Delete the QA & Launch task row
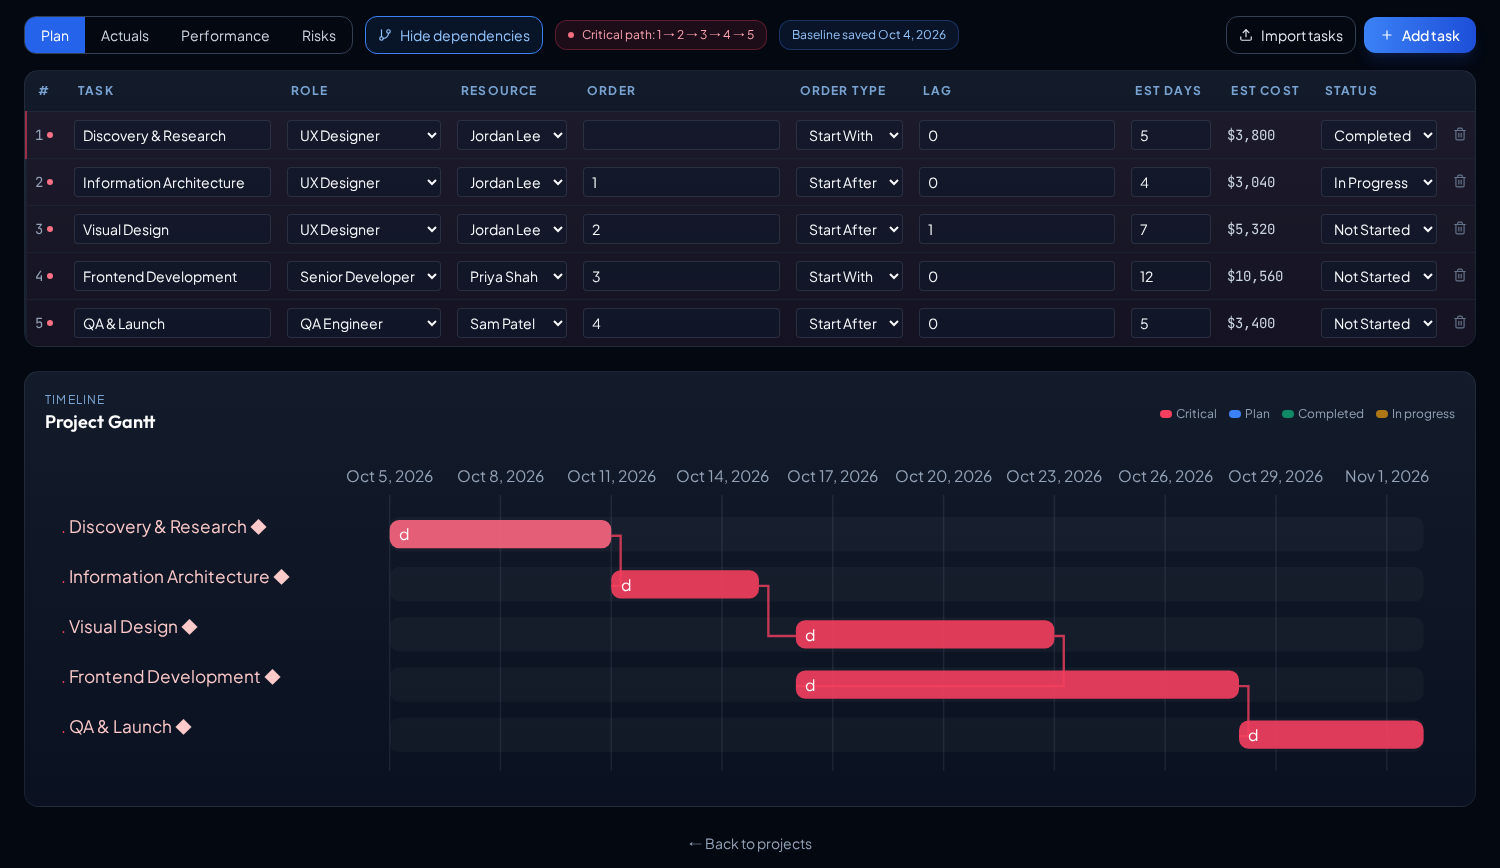This screenshot has height=868, width=1500. pos(1460,322)
